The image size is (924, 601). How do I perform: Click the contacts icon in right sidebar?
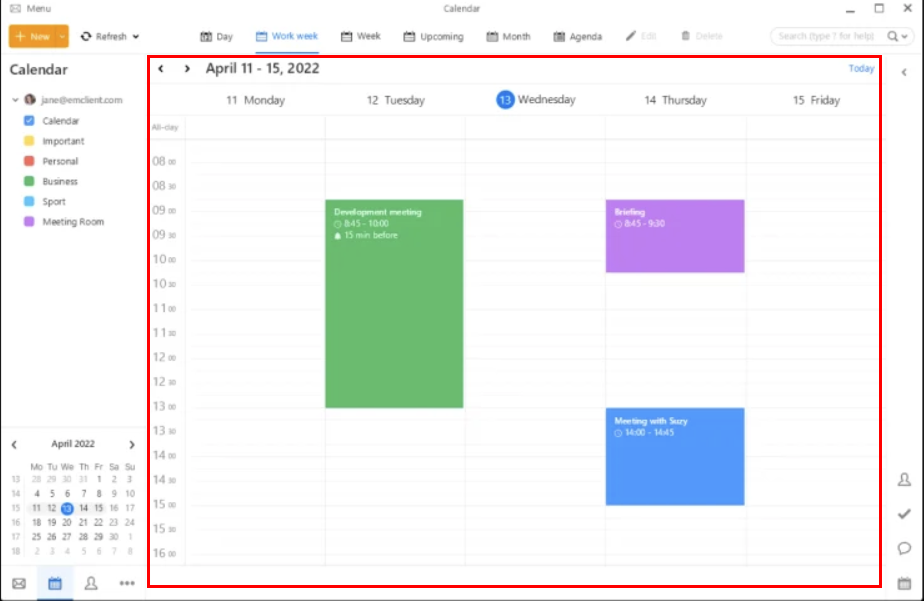(904, 480)
